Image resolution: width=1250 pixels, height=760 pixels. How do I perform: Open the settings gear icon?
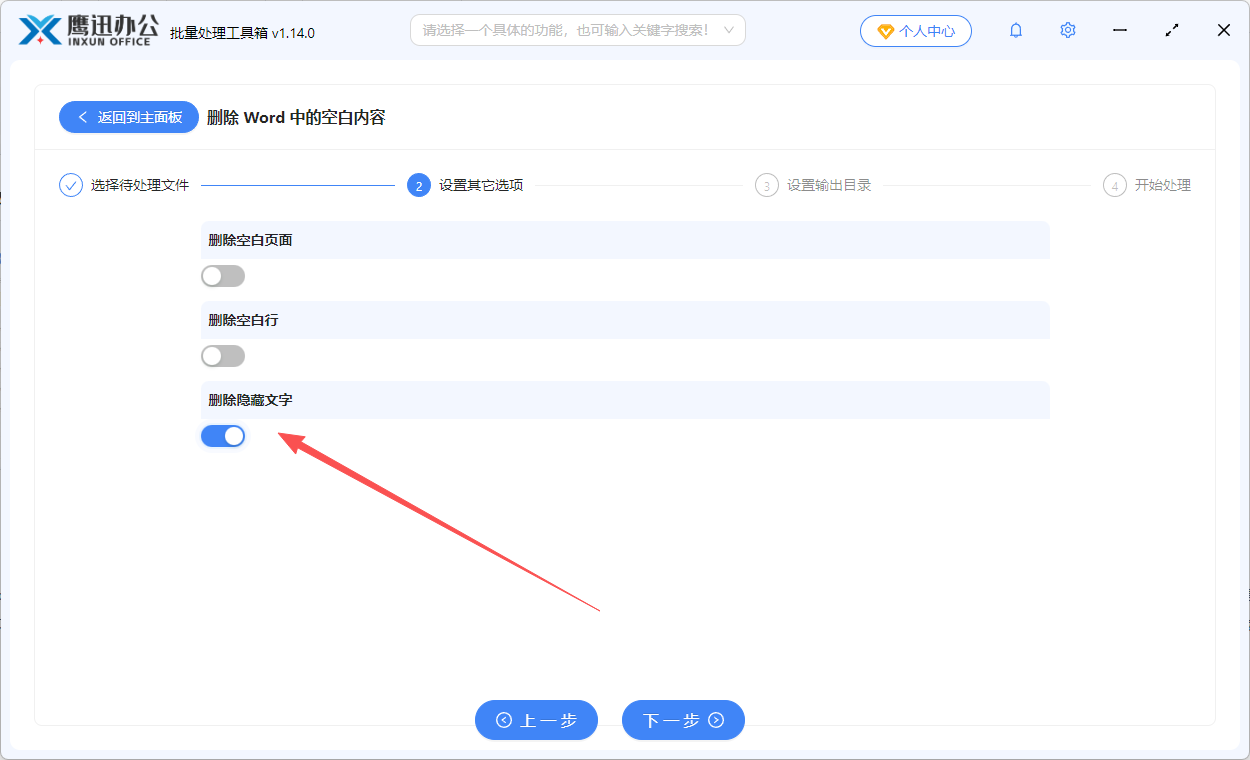click(1067, 30)
